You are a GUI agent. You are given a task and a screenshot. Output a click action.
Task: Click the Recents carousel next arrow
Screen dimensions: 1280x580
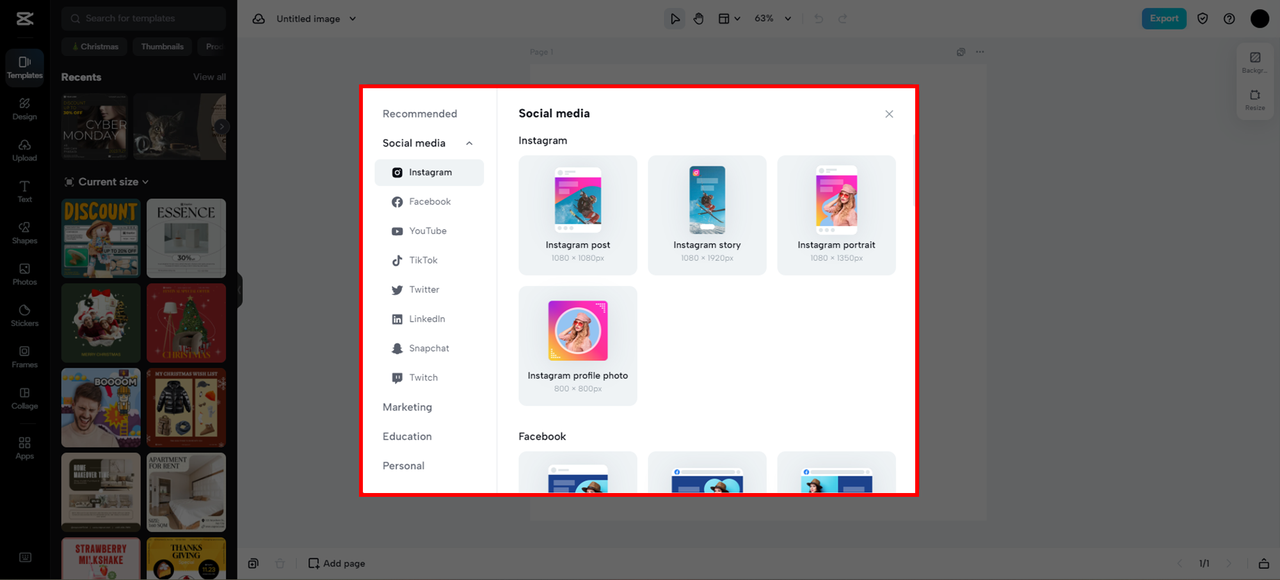(222, 127)
